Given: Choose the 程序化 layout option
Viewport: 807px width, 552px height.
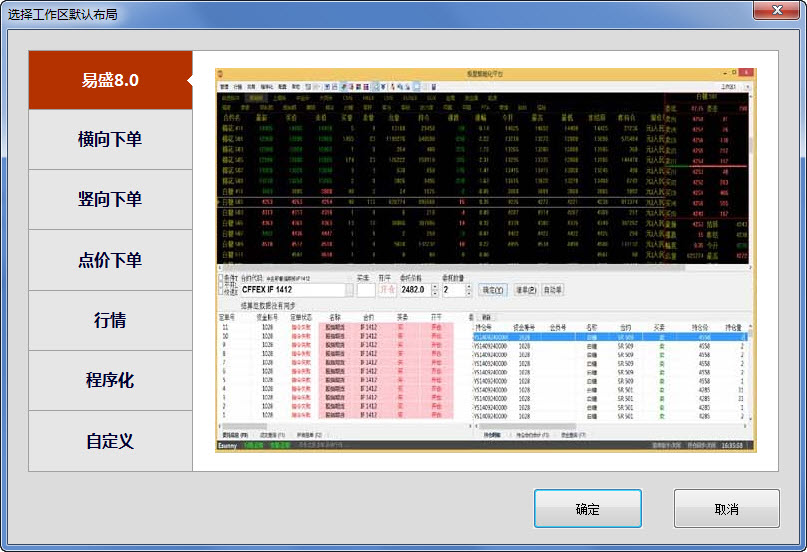Looking at the screenshot, I should point(110,381).
